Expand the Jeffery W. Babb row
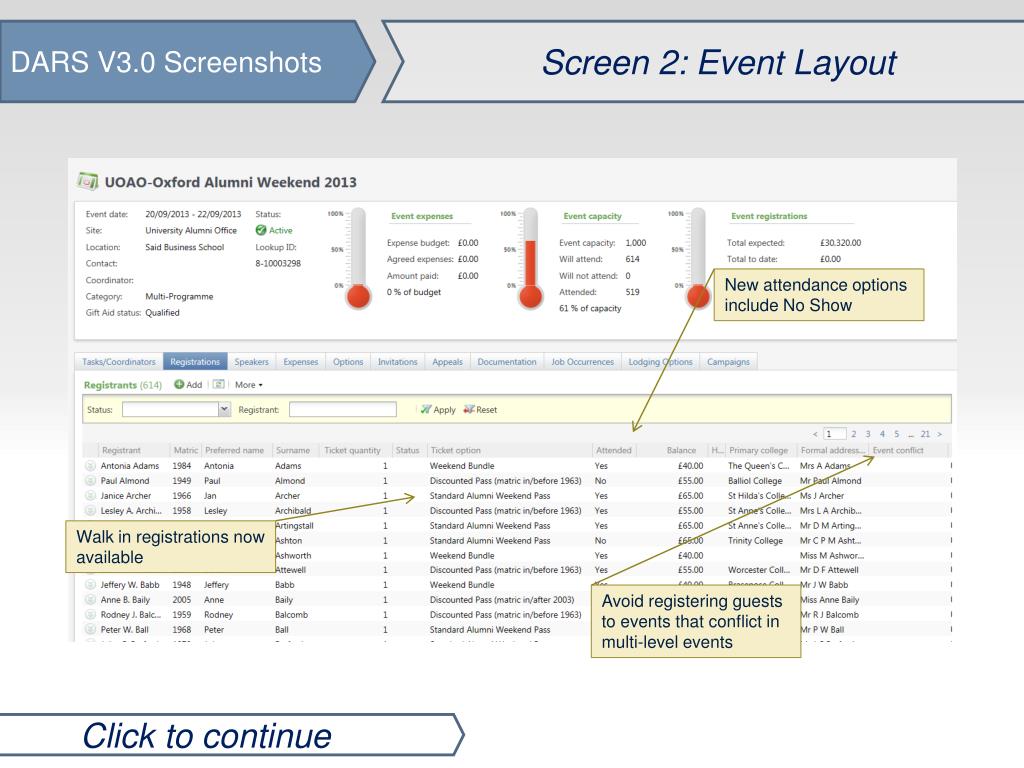This screenshot has height=768, width=1024. pyautogui.click(x=90, y=585)
